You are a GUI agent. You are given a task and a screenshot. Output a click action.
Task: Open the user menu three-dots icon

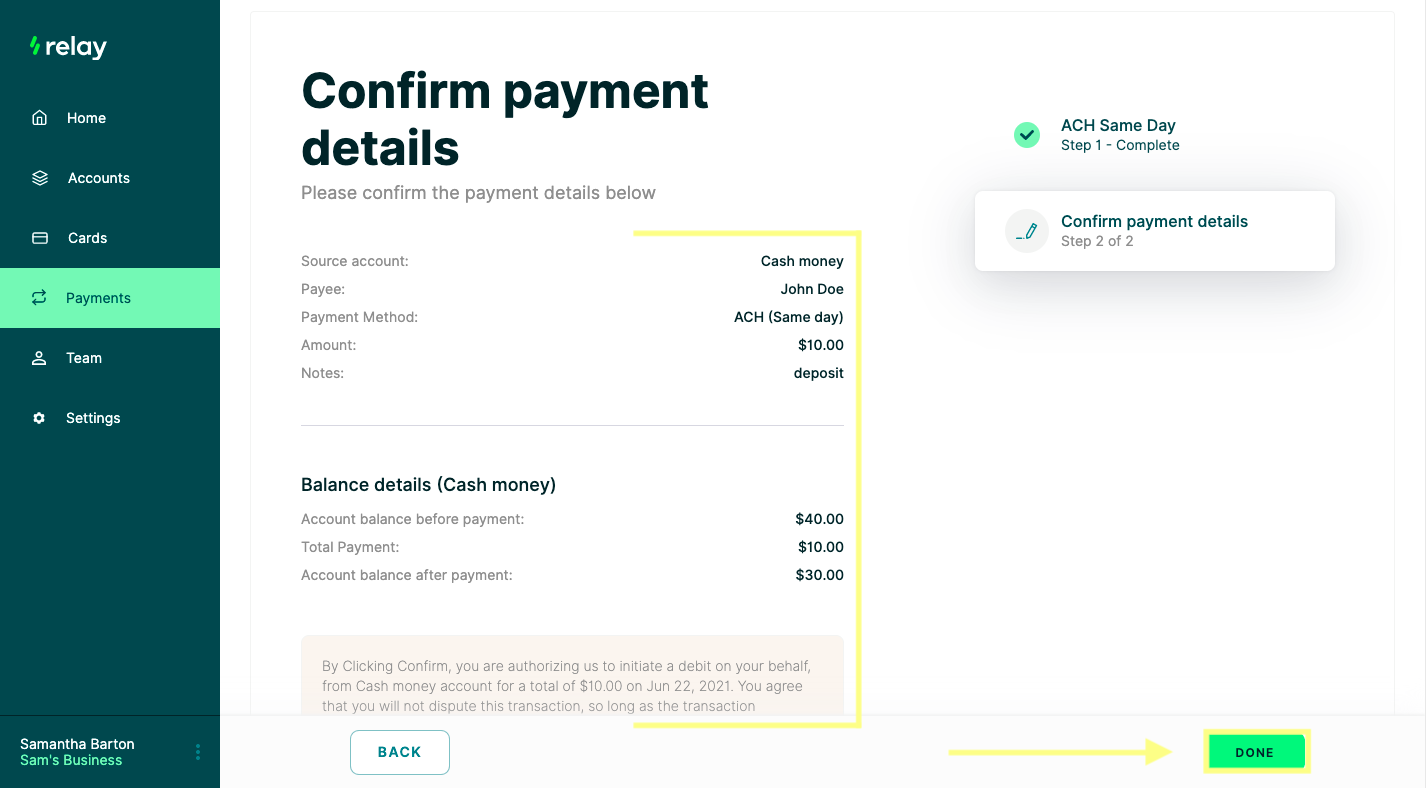tap(198, 752)
